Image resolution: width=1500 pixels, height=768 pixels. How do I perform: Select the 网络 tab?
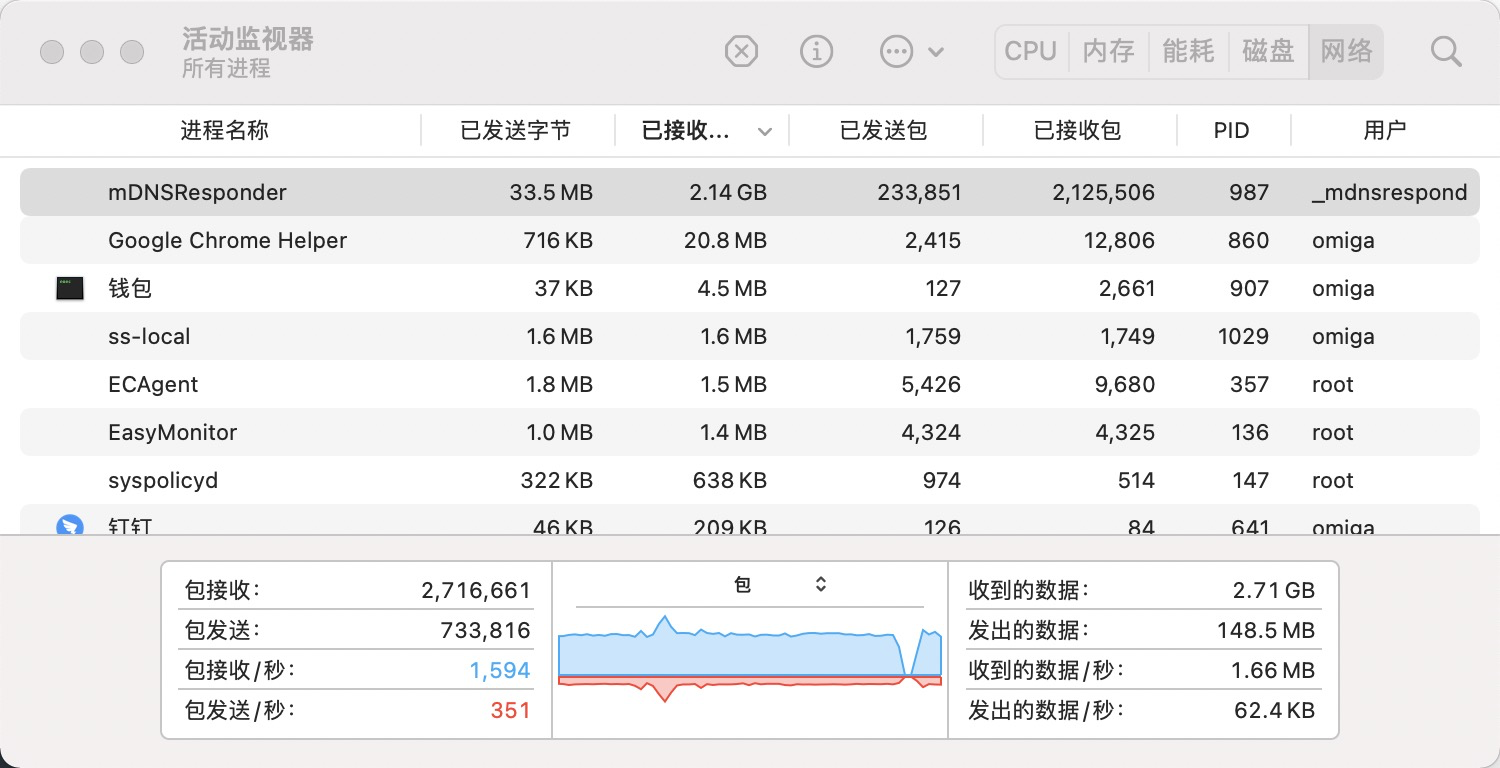1346,51
